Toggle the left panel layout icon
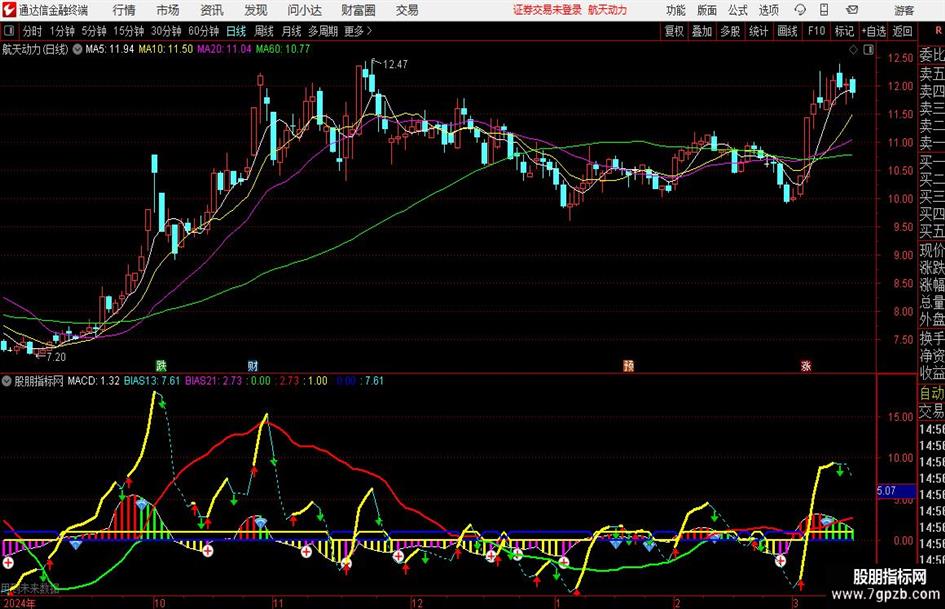This screenshot has height=609, width=945. coord(9,31)
